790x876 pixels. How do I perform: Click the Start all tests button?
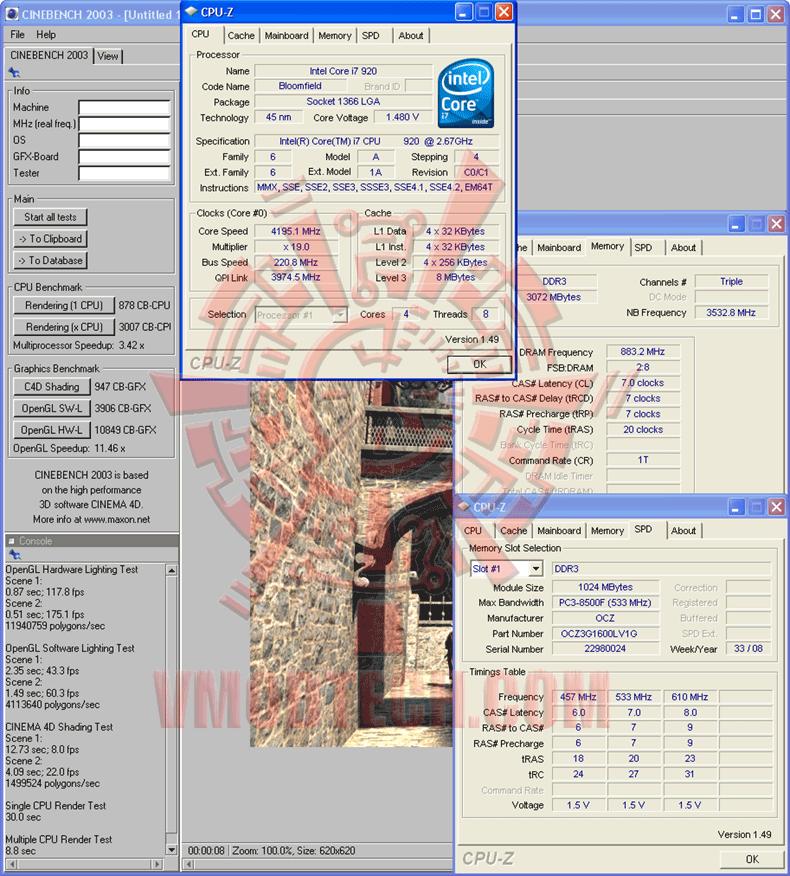(50, 217)
